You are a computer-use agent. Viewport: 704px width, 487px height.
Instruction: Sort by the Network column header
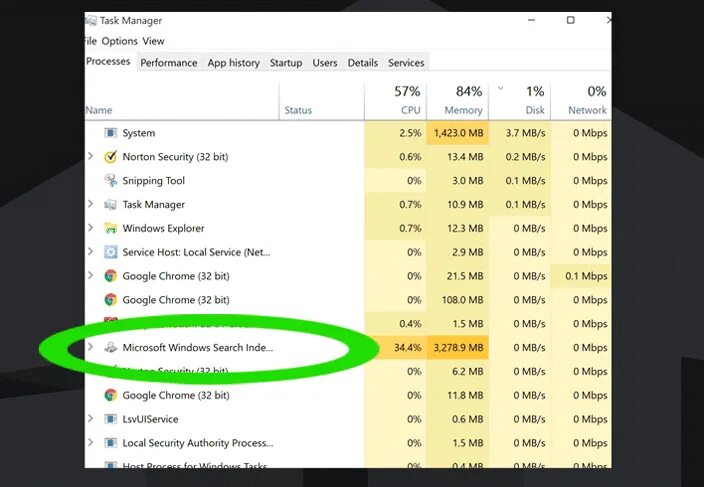[581, 101]
